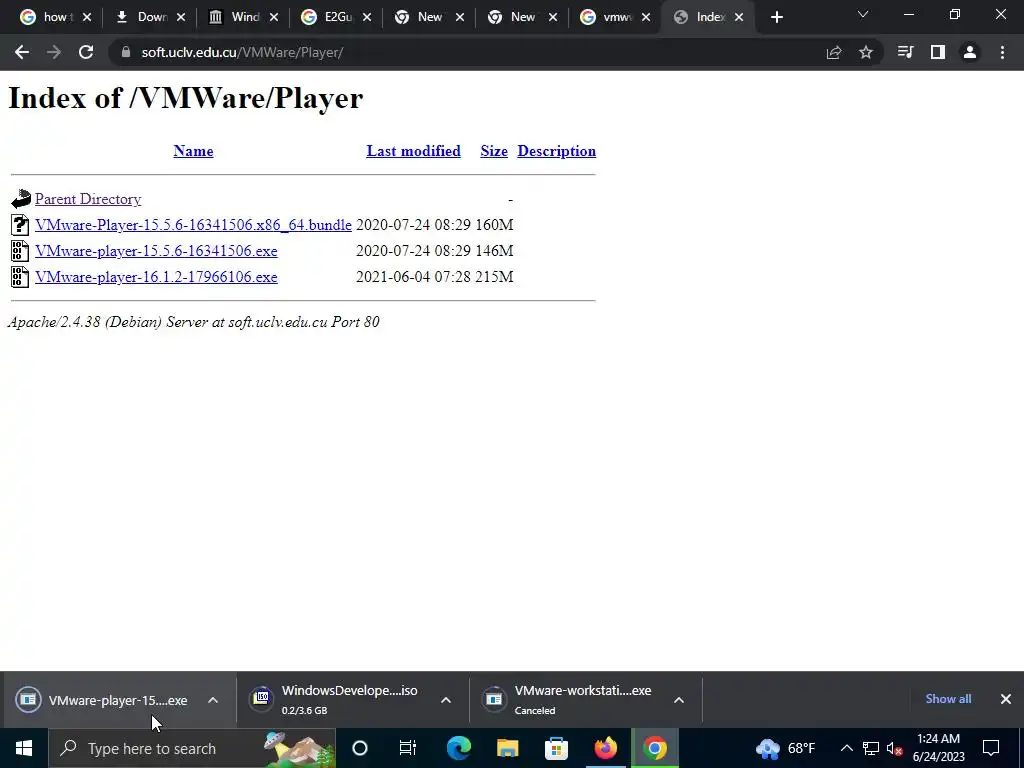Show hidden system tray icons

[x=846, y=748]
